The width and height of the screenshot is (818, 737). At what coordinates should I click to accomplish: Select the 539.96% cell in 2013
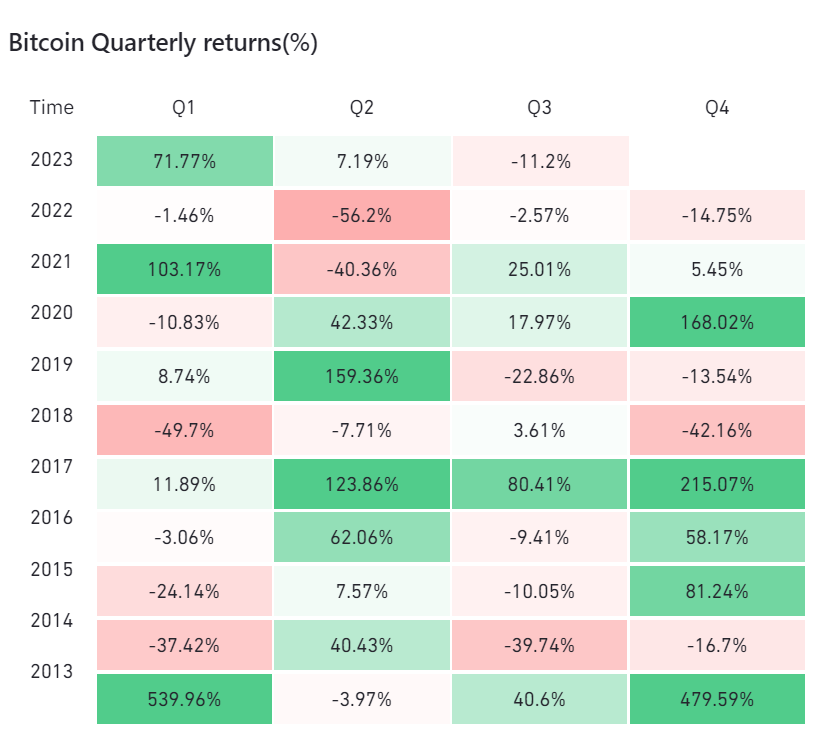coord(185,699)
